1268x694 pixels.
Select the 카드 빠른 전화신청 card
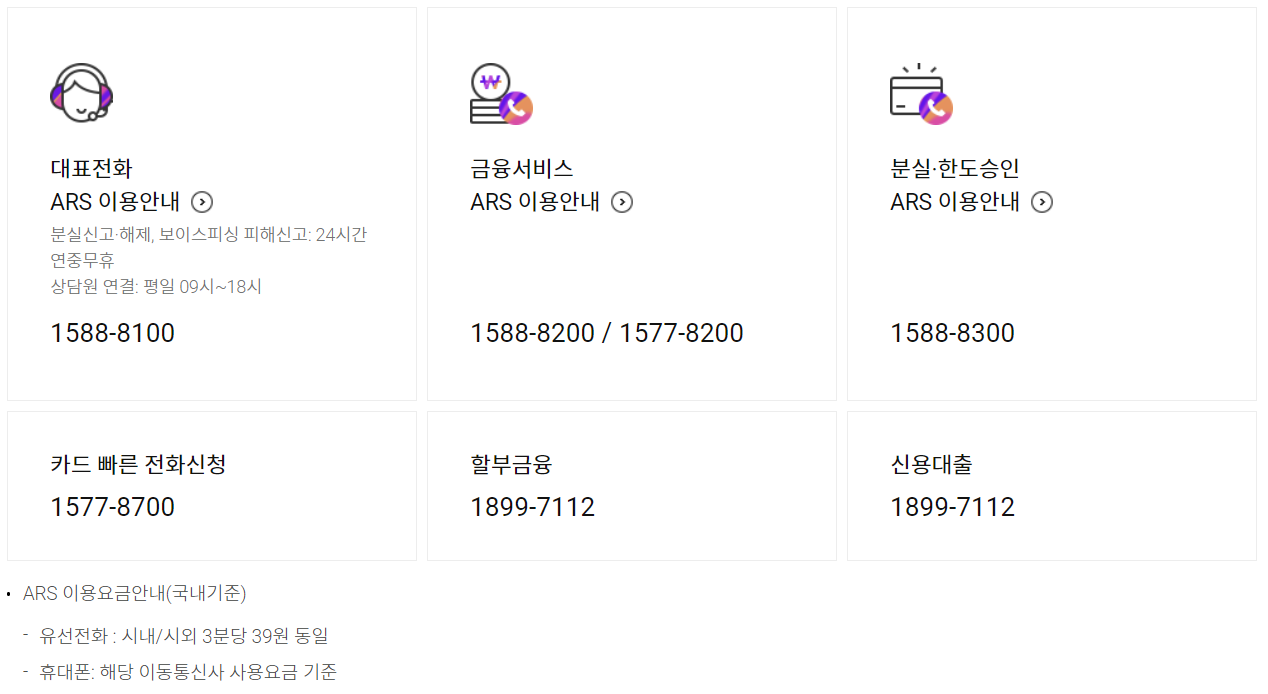click(212, 486)
